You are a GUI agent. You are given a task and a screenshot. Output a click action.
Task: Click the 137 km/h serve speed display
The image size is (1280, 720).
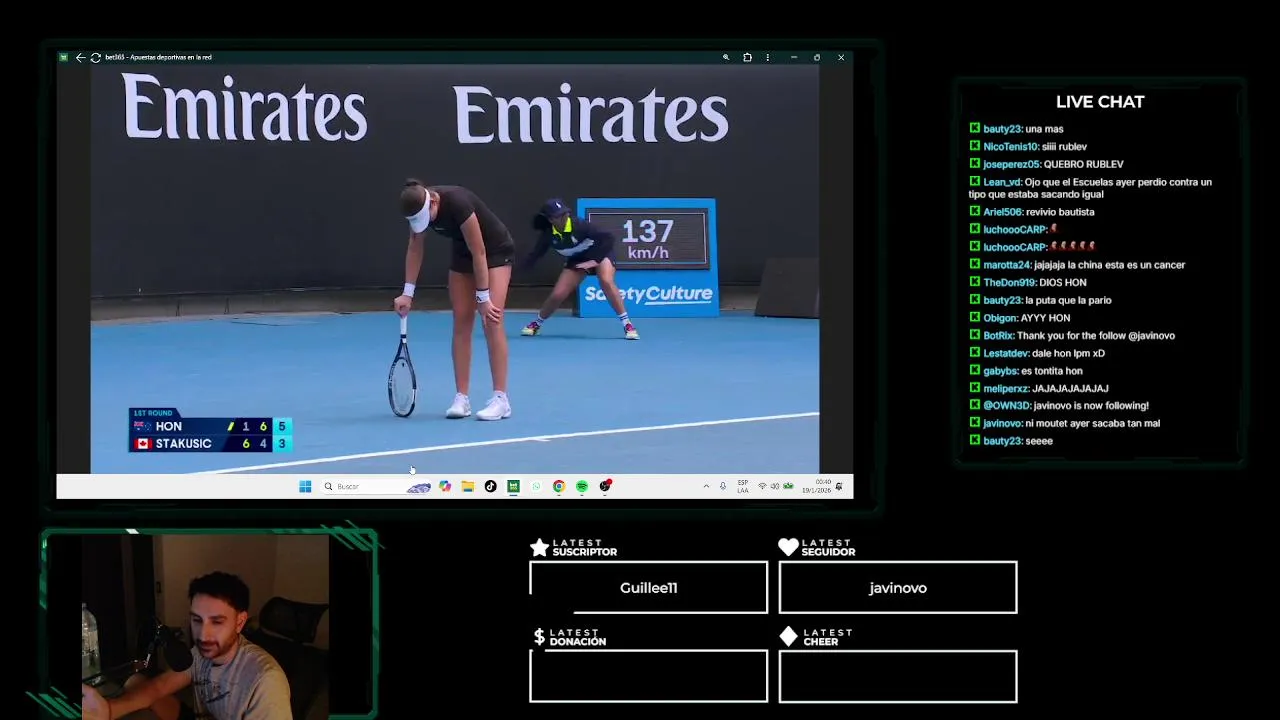(647, 240)
